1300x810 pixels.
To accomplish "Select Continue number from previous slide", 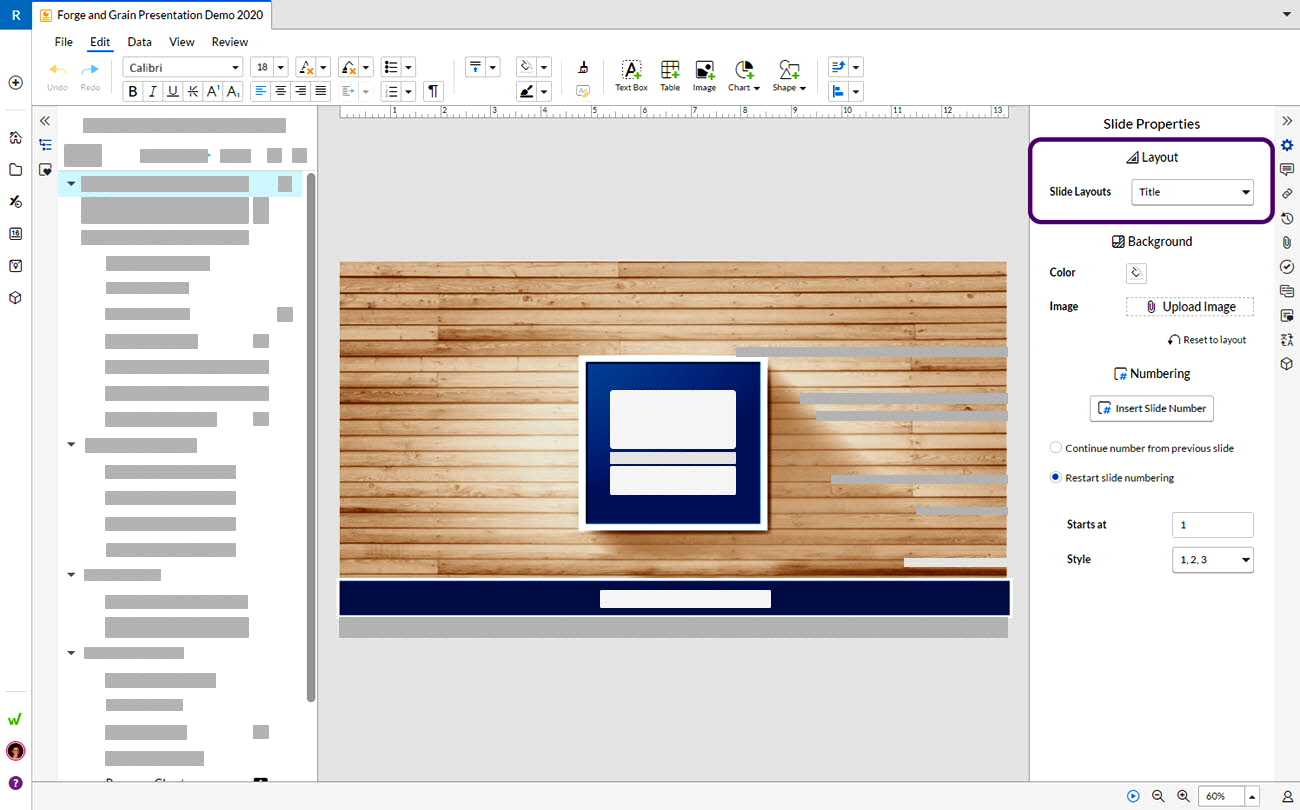I will coord(1141,448).
